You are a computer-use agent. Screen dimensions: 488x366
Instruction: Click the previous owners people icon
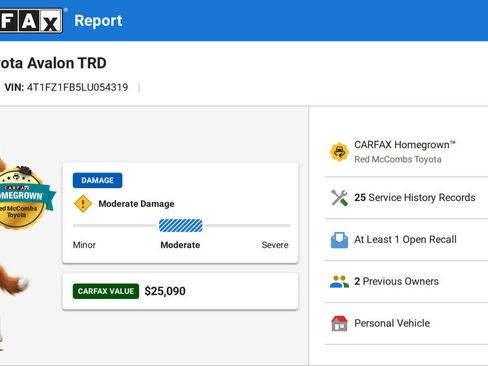click(339, 282)
